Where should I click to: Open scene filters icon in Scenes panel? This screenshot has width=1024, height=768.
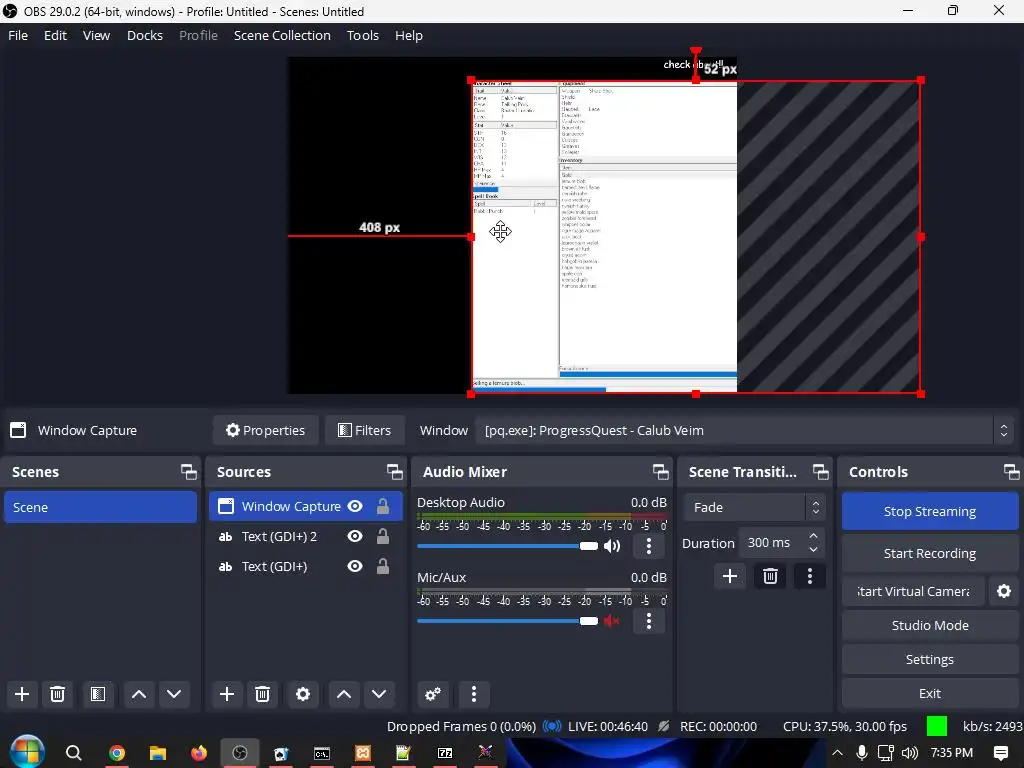tap(98, 694)
